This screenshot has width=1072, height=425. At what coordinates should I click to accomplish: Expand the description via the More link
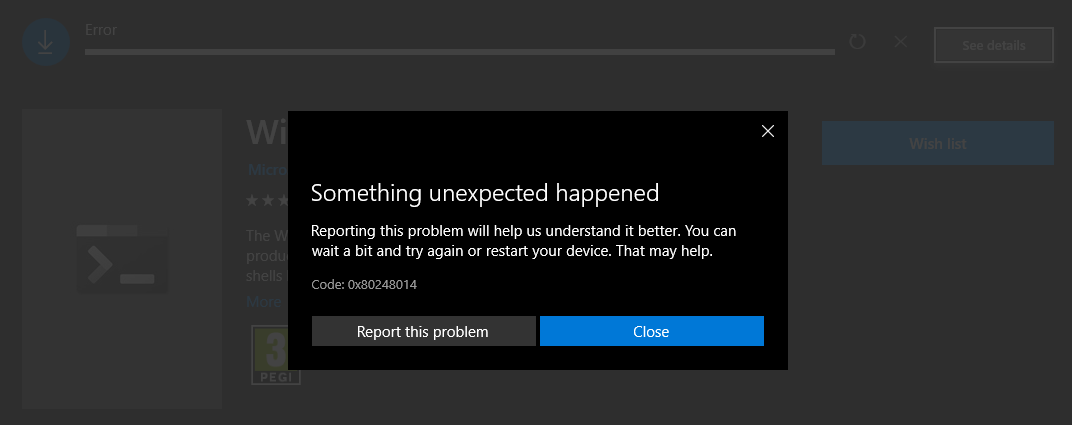(x=264, y=301)
